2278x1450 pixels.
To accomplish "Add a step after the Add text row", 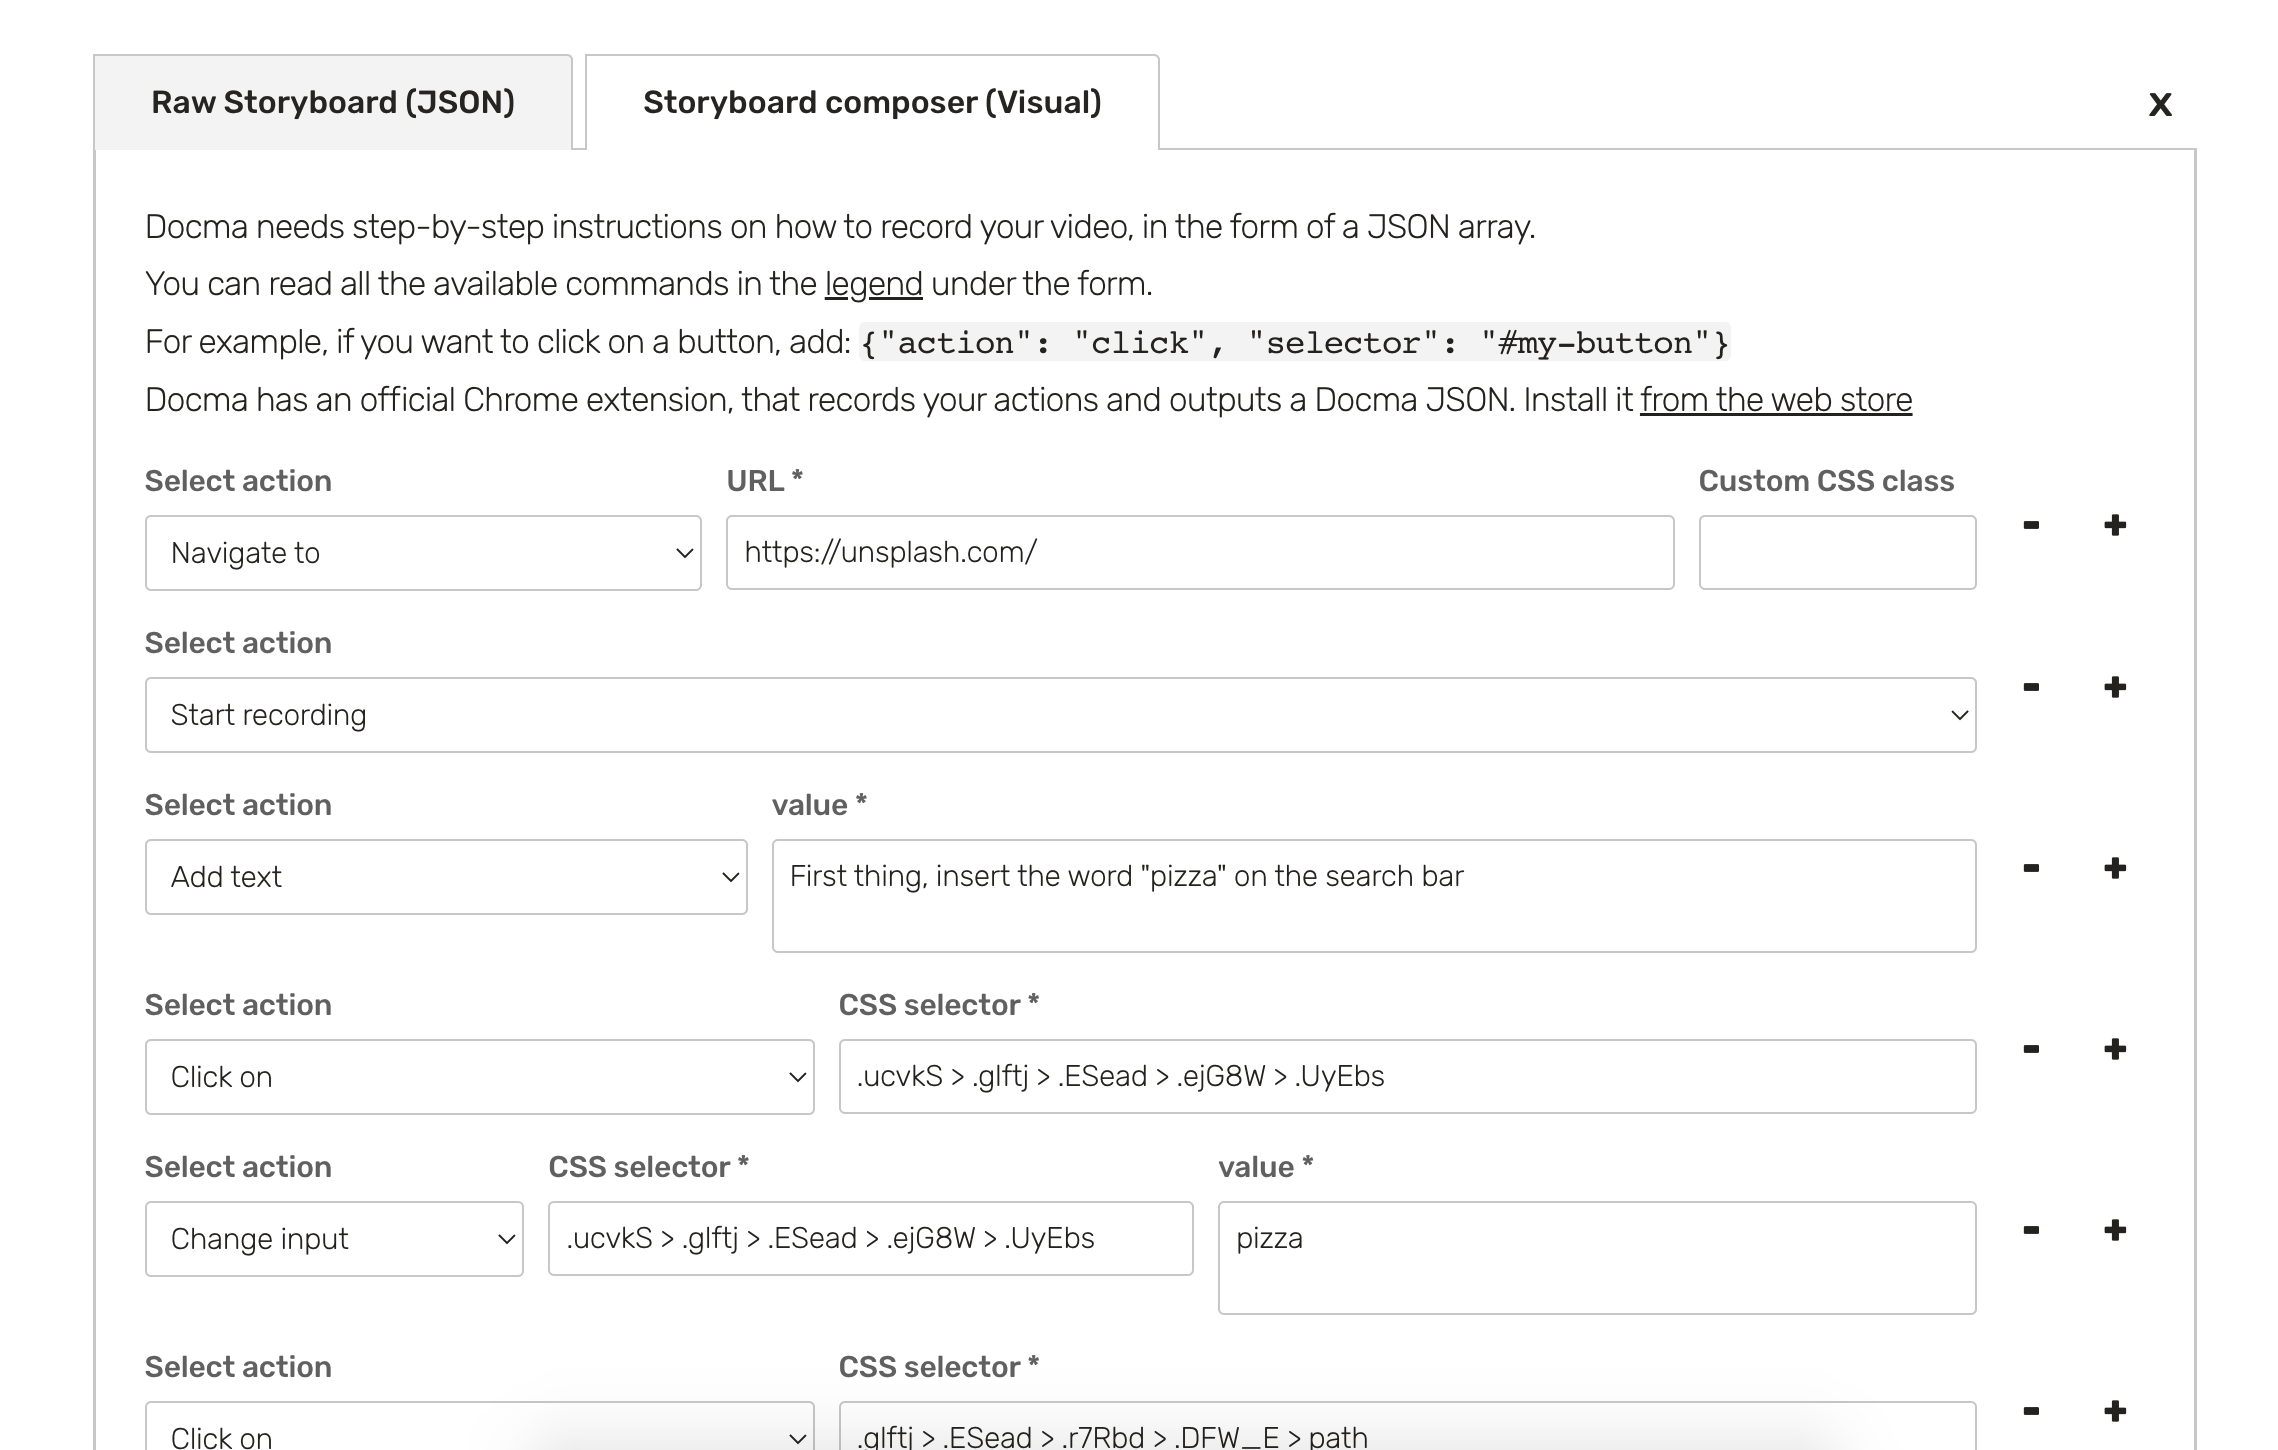I will (2114, 868).
